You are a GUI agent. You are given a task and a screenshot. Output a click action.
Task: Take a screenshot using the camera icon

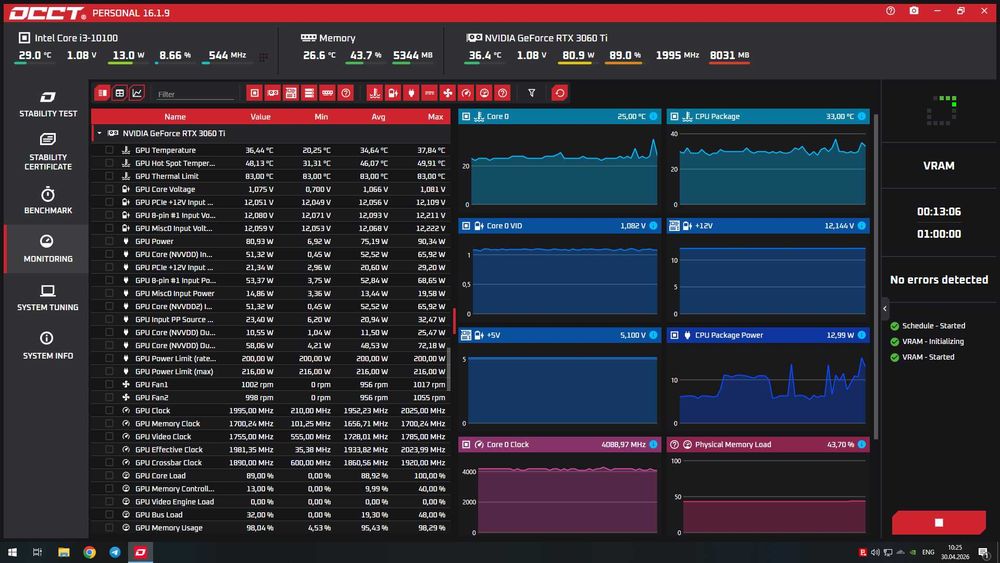(x=914, y=11)
